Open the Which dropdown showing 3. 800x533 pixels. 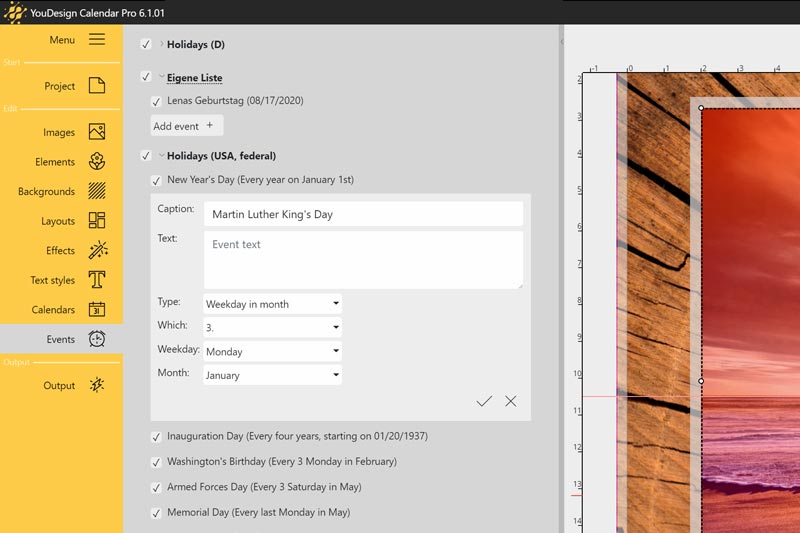point(272,327)
